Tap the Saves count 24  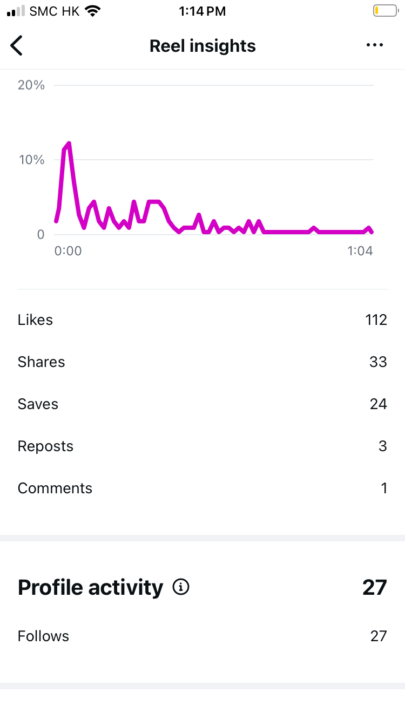coord(378,404)
